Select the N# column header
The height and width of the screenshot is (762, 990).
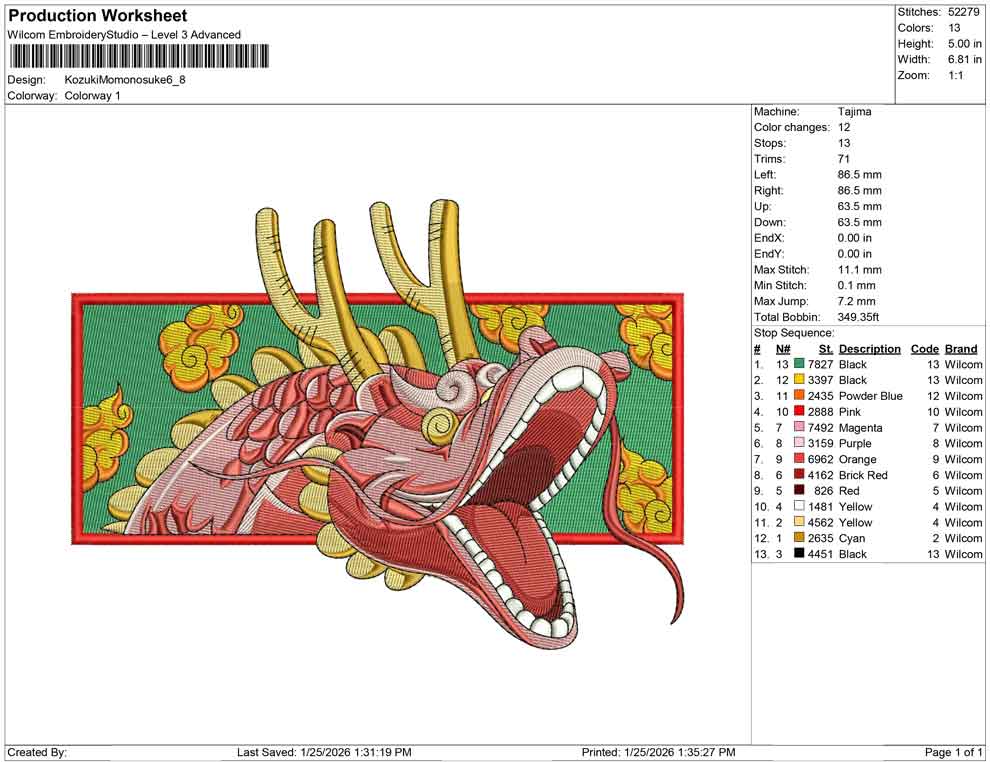(x=783, y=348)
